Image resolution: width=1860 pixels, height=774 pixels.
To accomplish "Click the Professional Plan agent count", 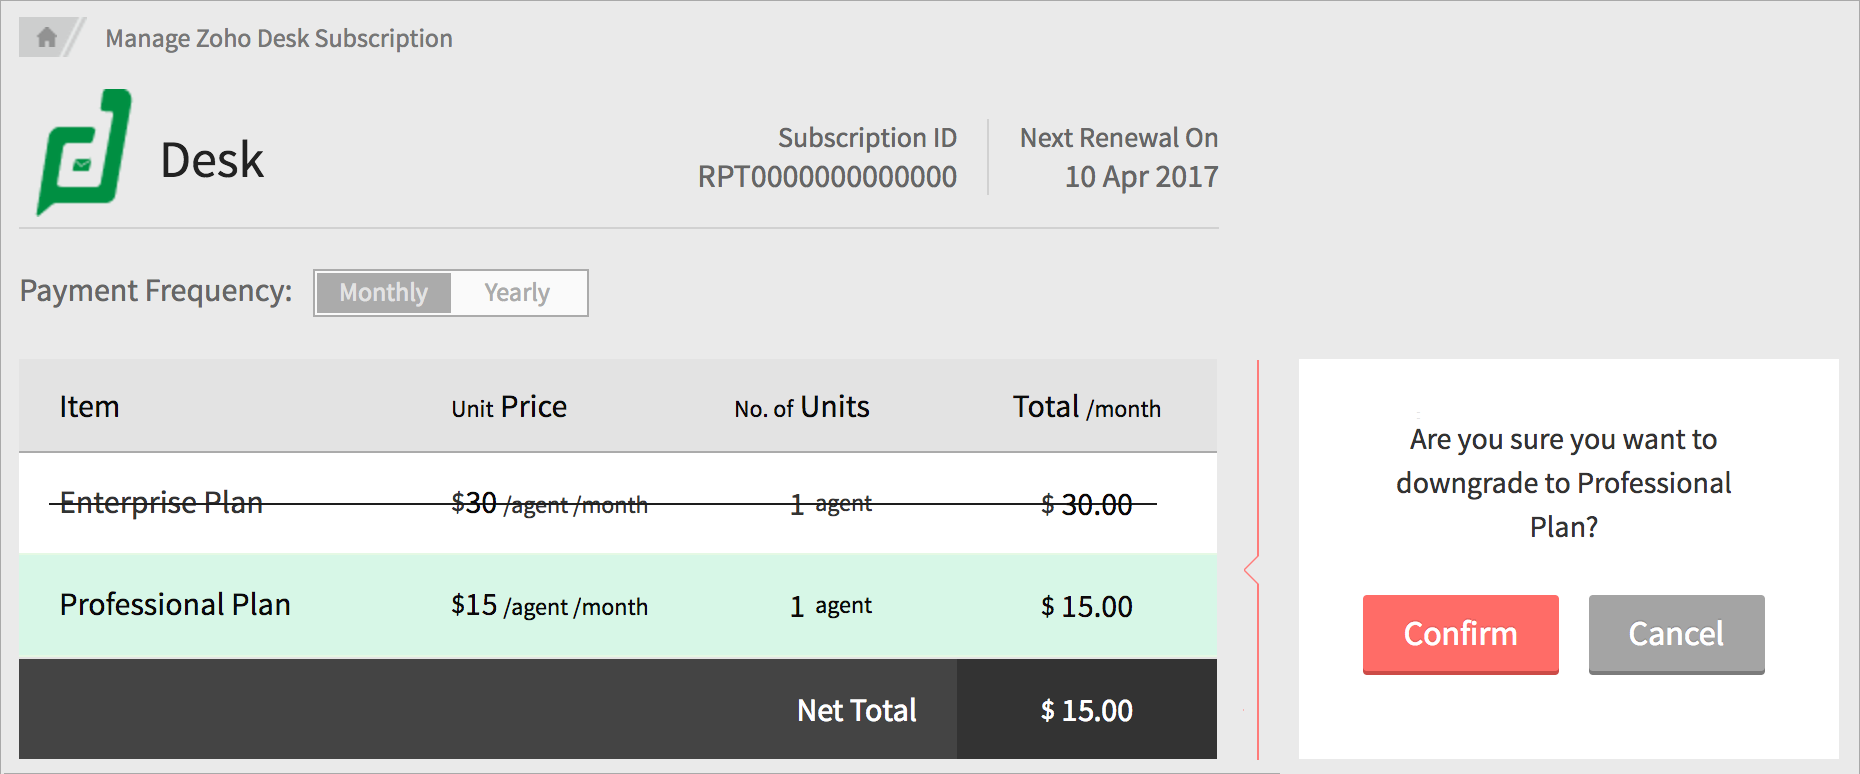I will tap(831, 606).
